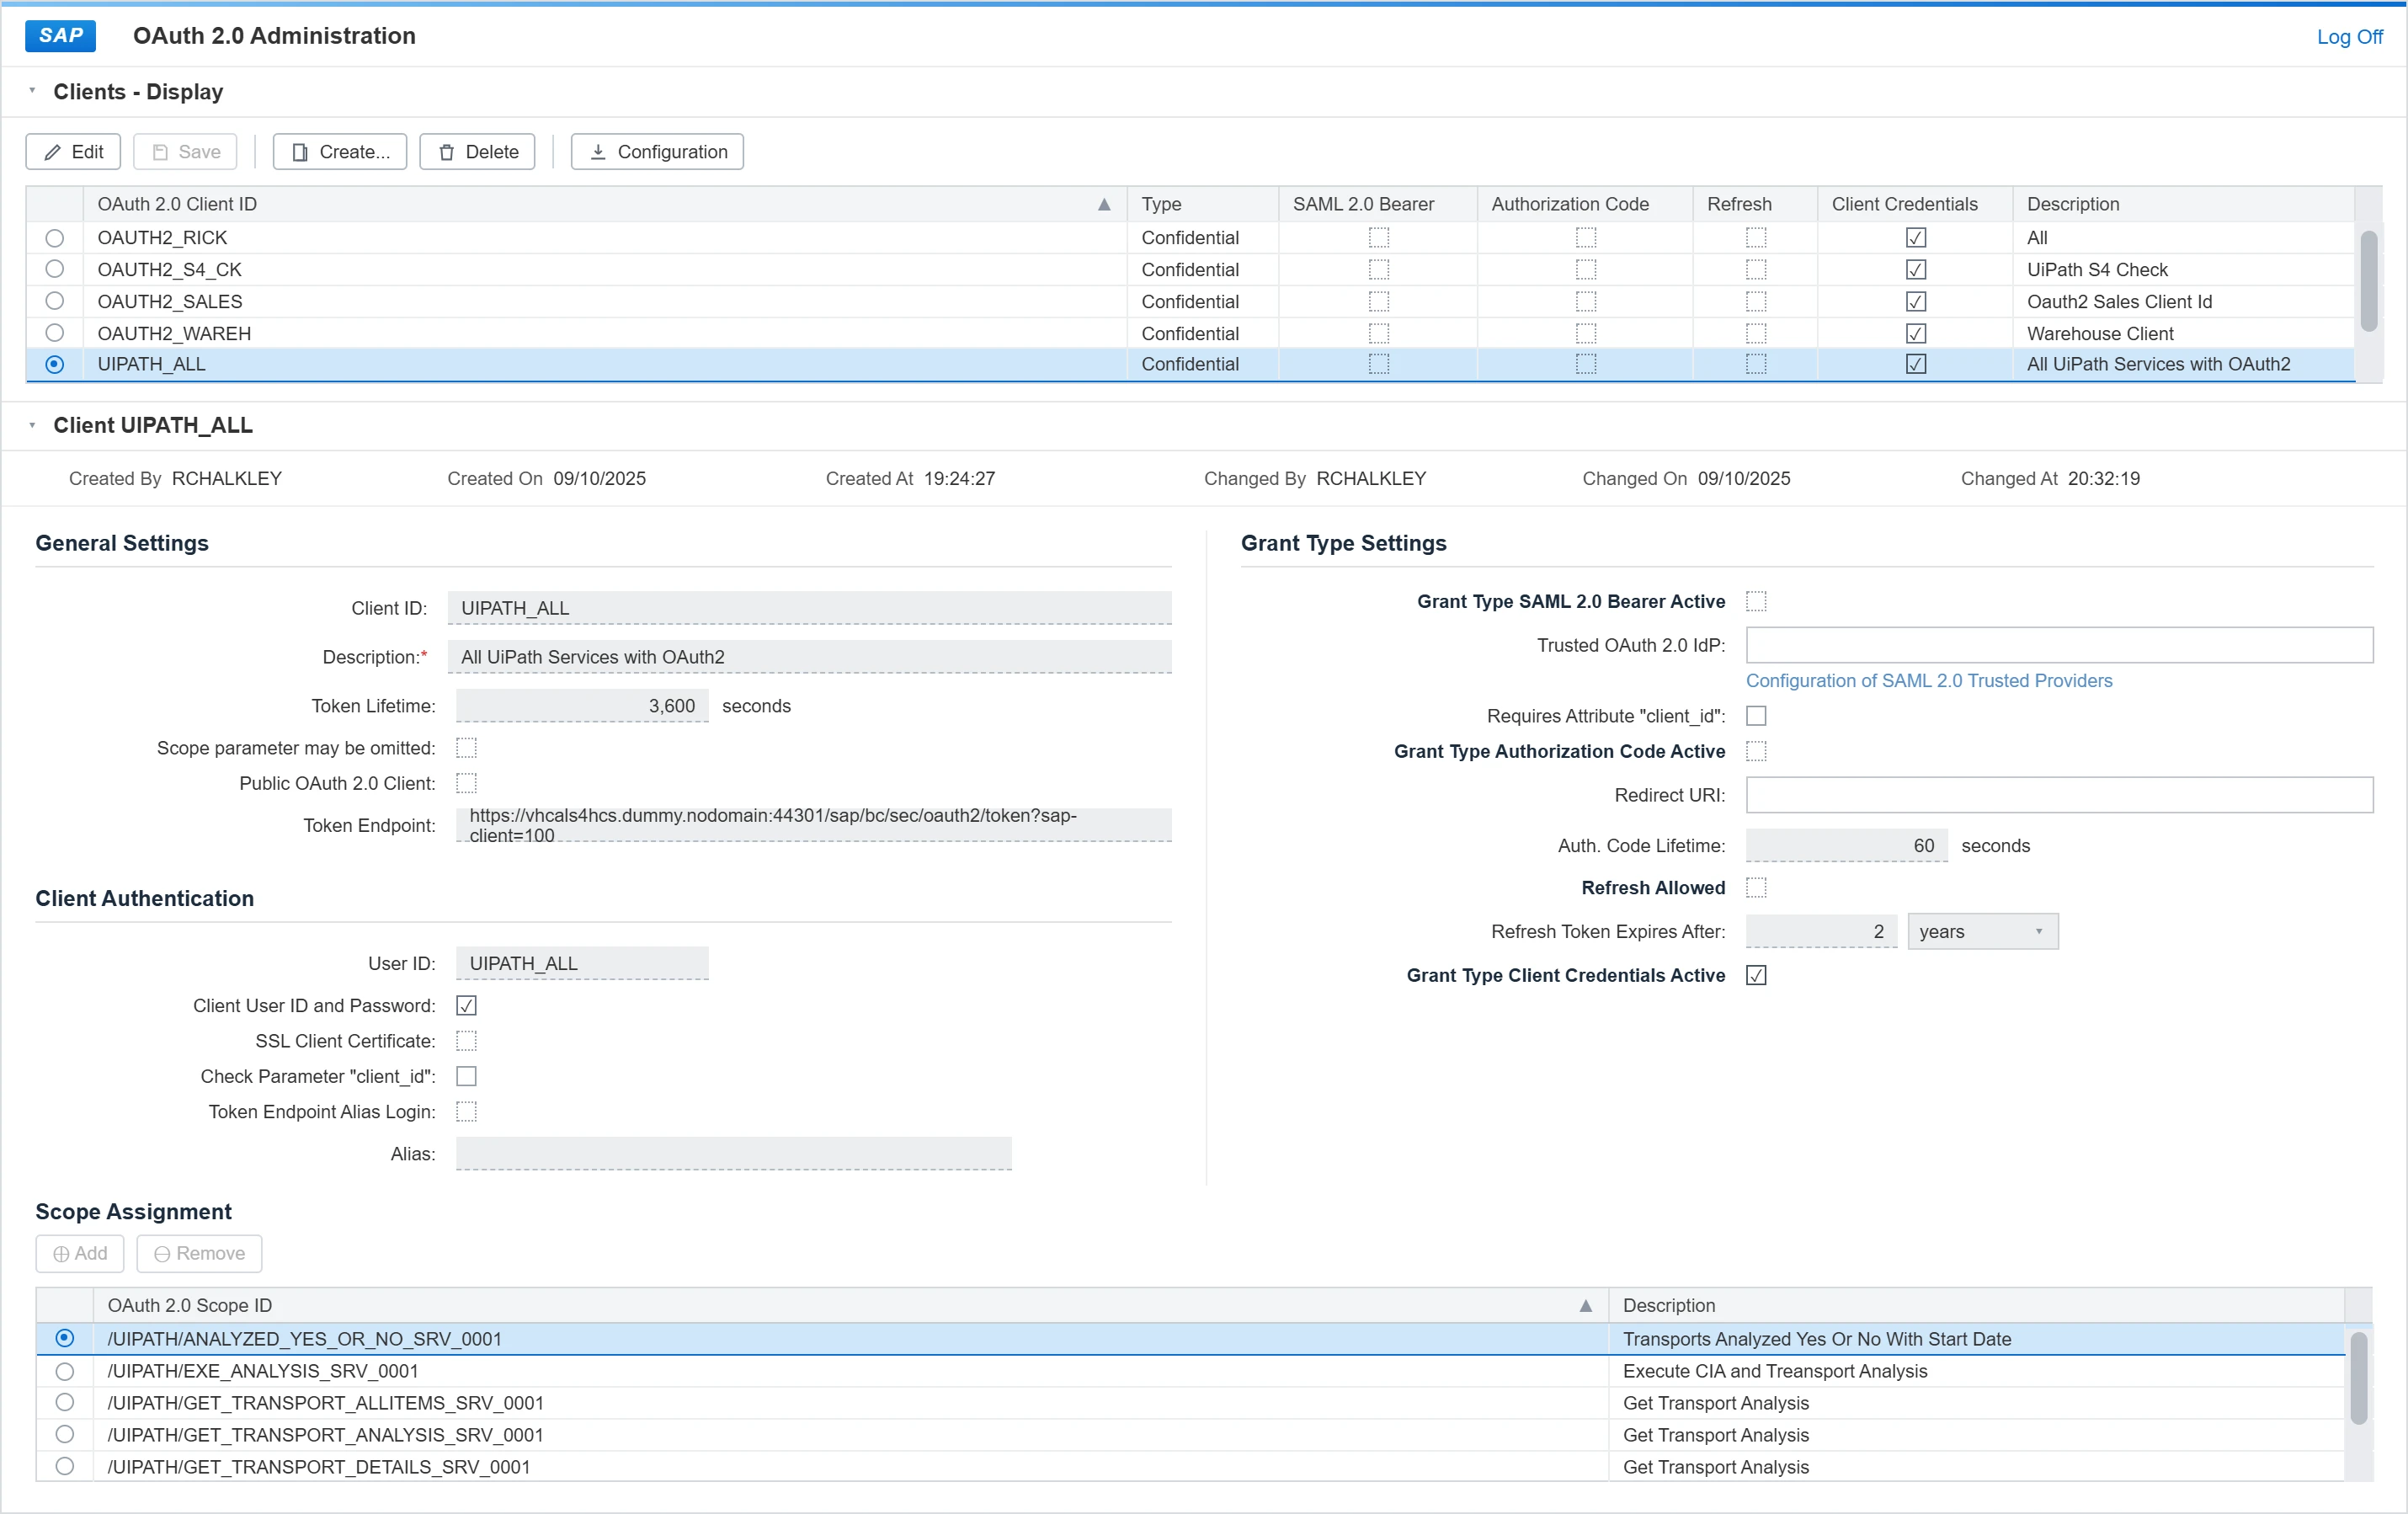
Task: Toggle Authorization Code checkbox for OAUTH2_S4_CK
Action: (x=1585, y=269)
